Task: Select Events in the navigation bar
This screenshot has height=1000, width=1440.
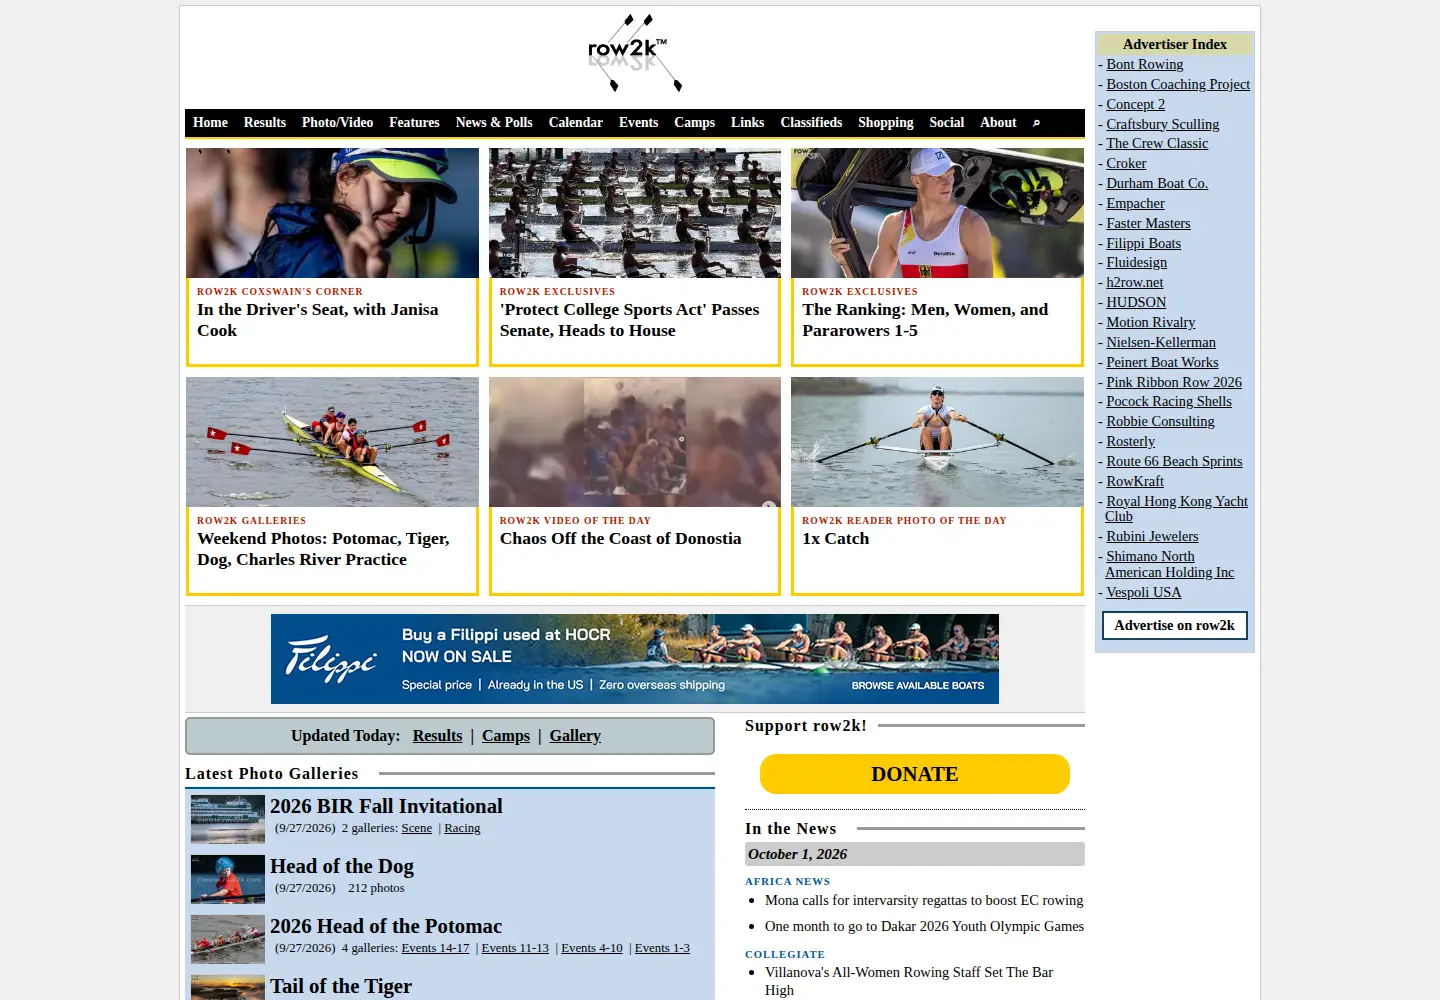Action: click(x=638, y=122)
